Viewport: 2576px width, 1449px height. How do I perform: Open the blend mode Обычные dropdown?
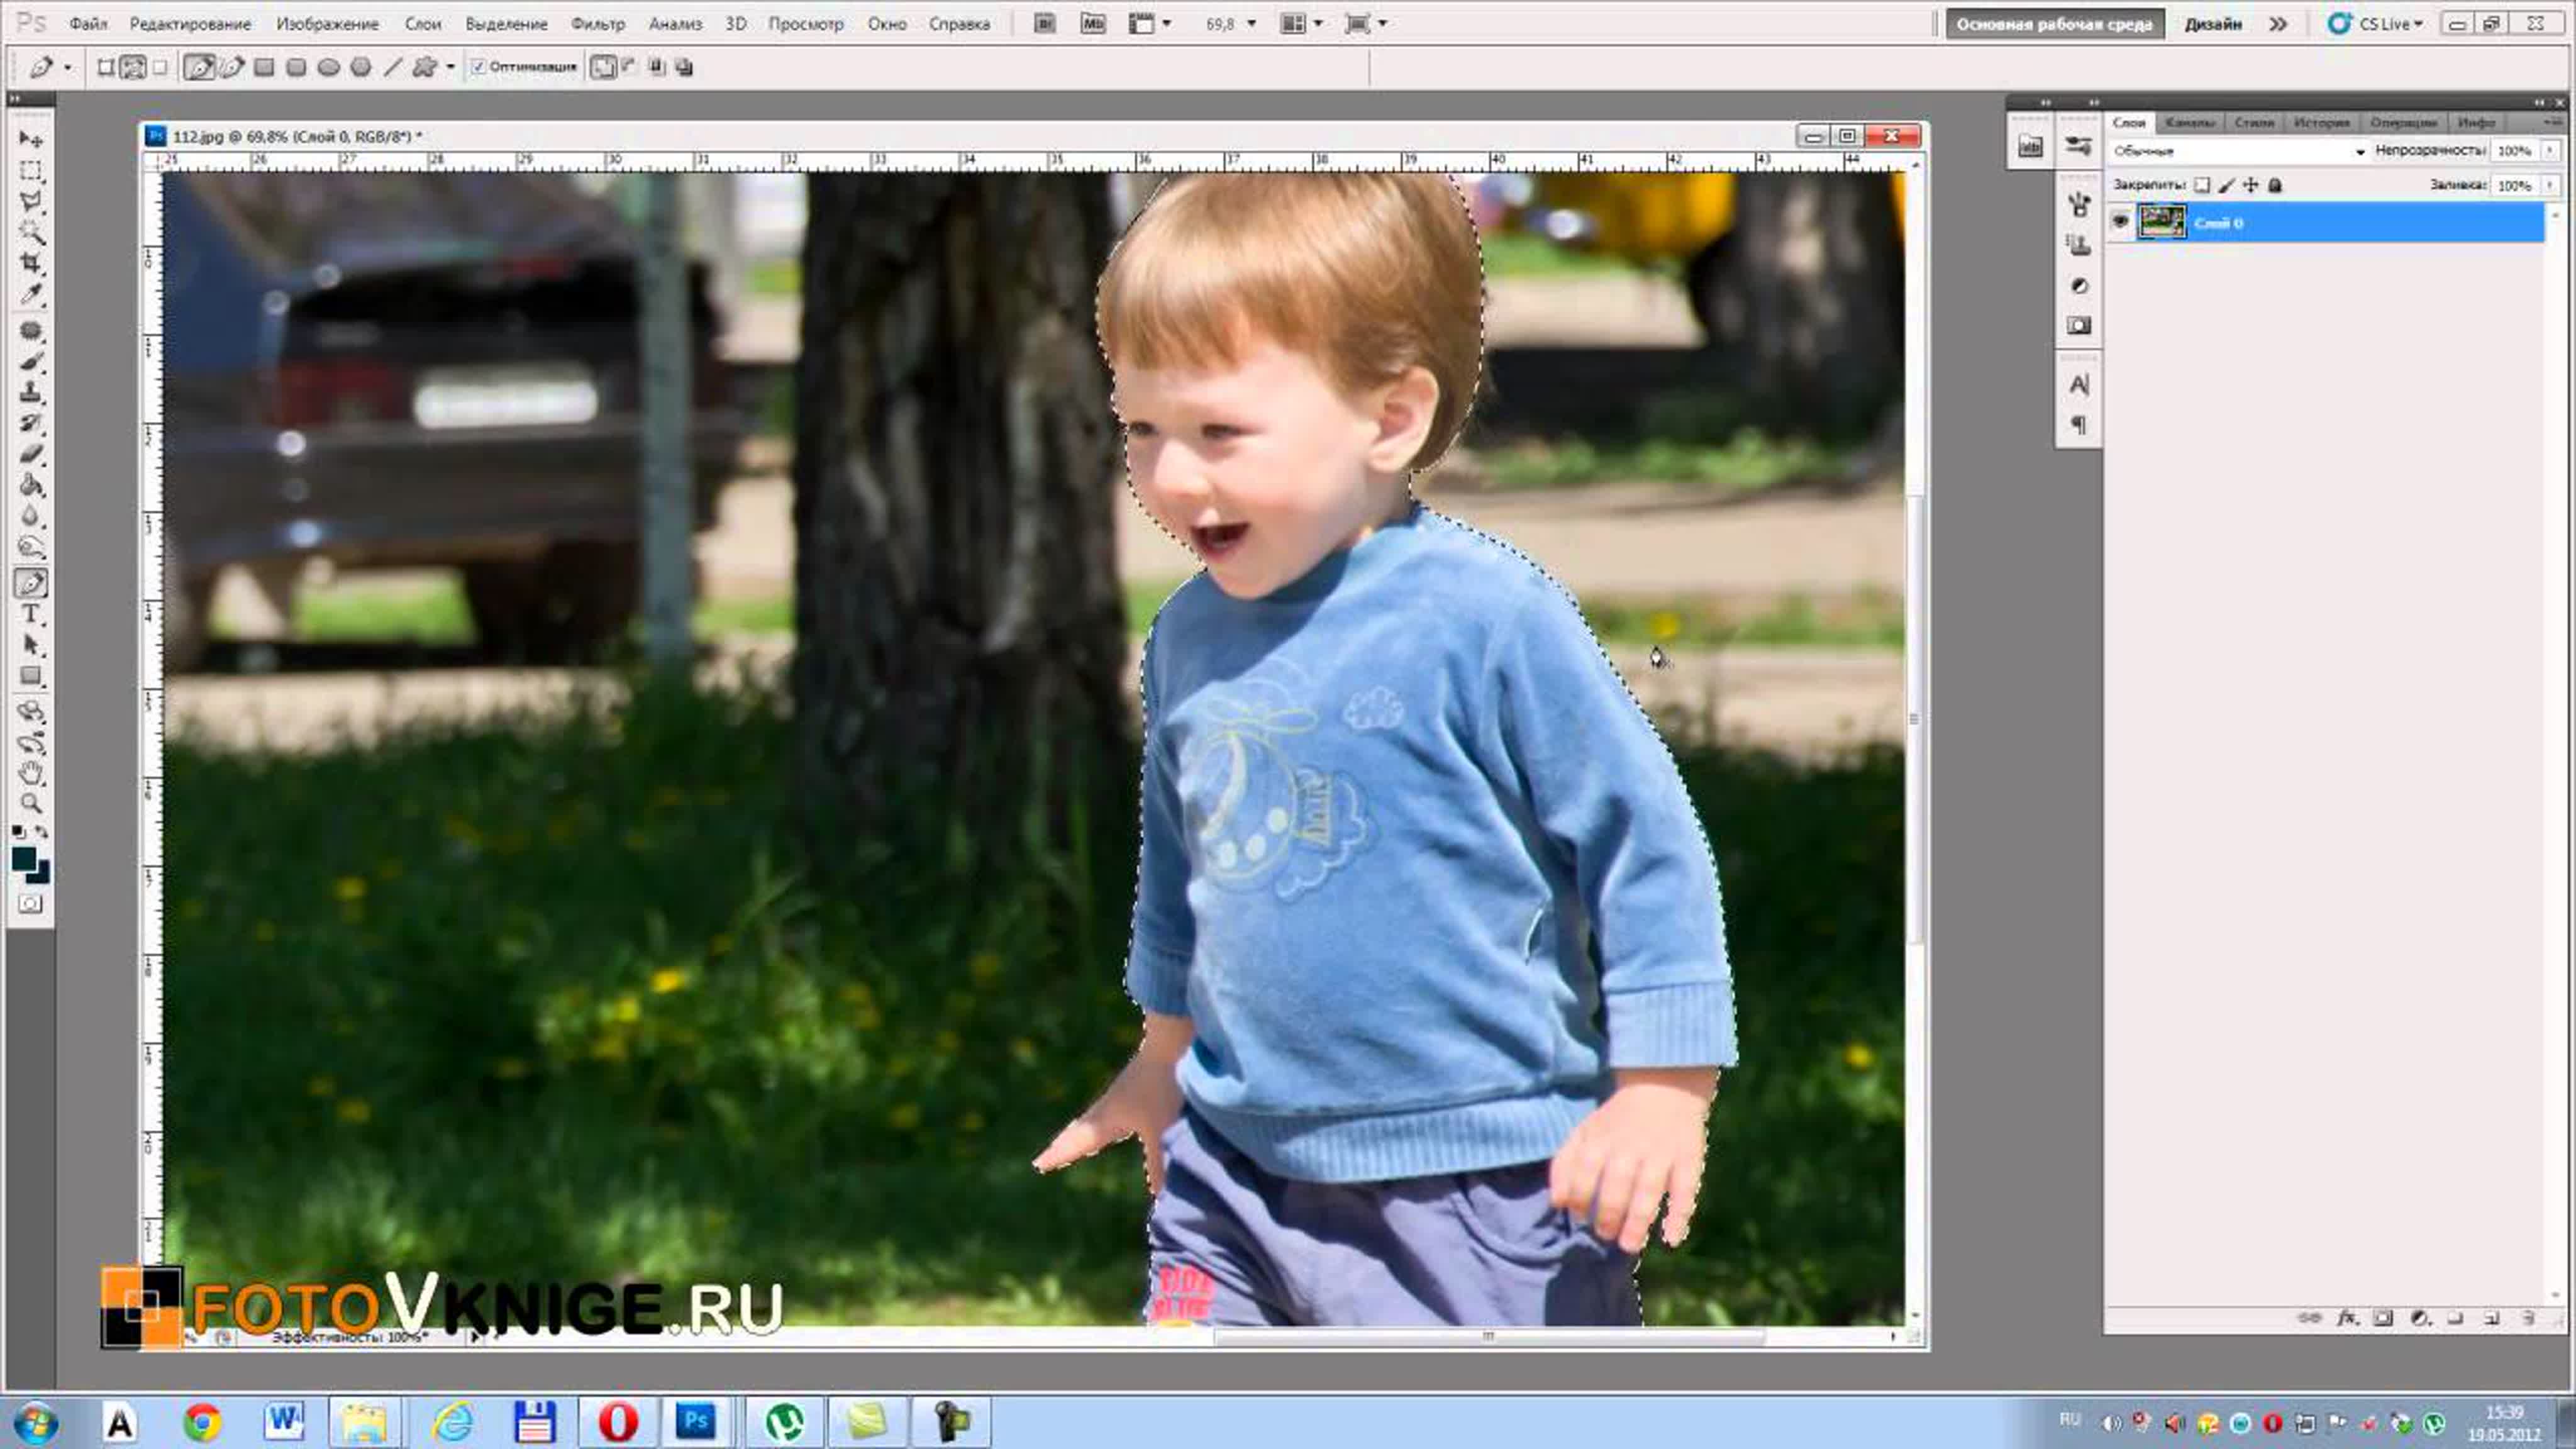coord(2238,151)
